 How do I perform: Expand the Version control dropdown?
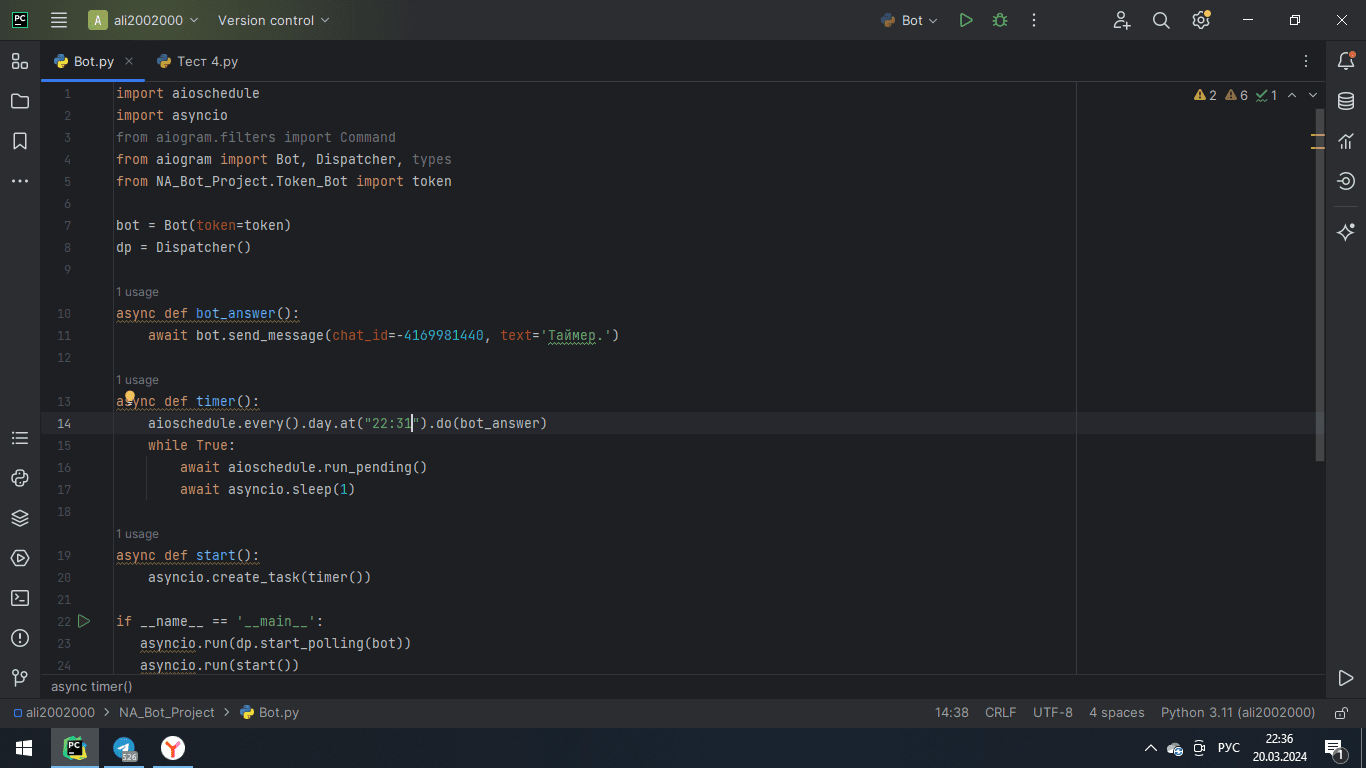274,20
